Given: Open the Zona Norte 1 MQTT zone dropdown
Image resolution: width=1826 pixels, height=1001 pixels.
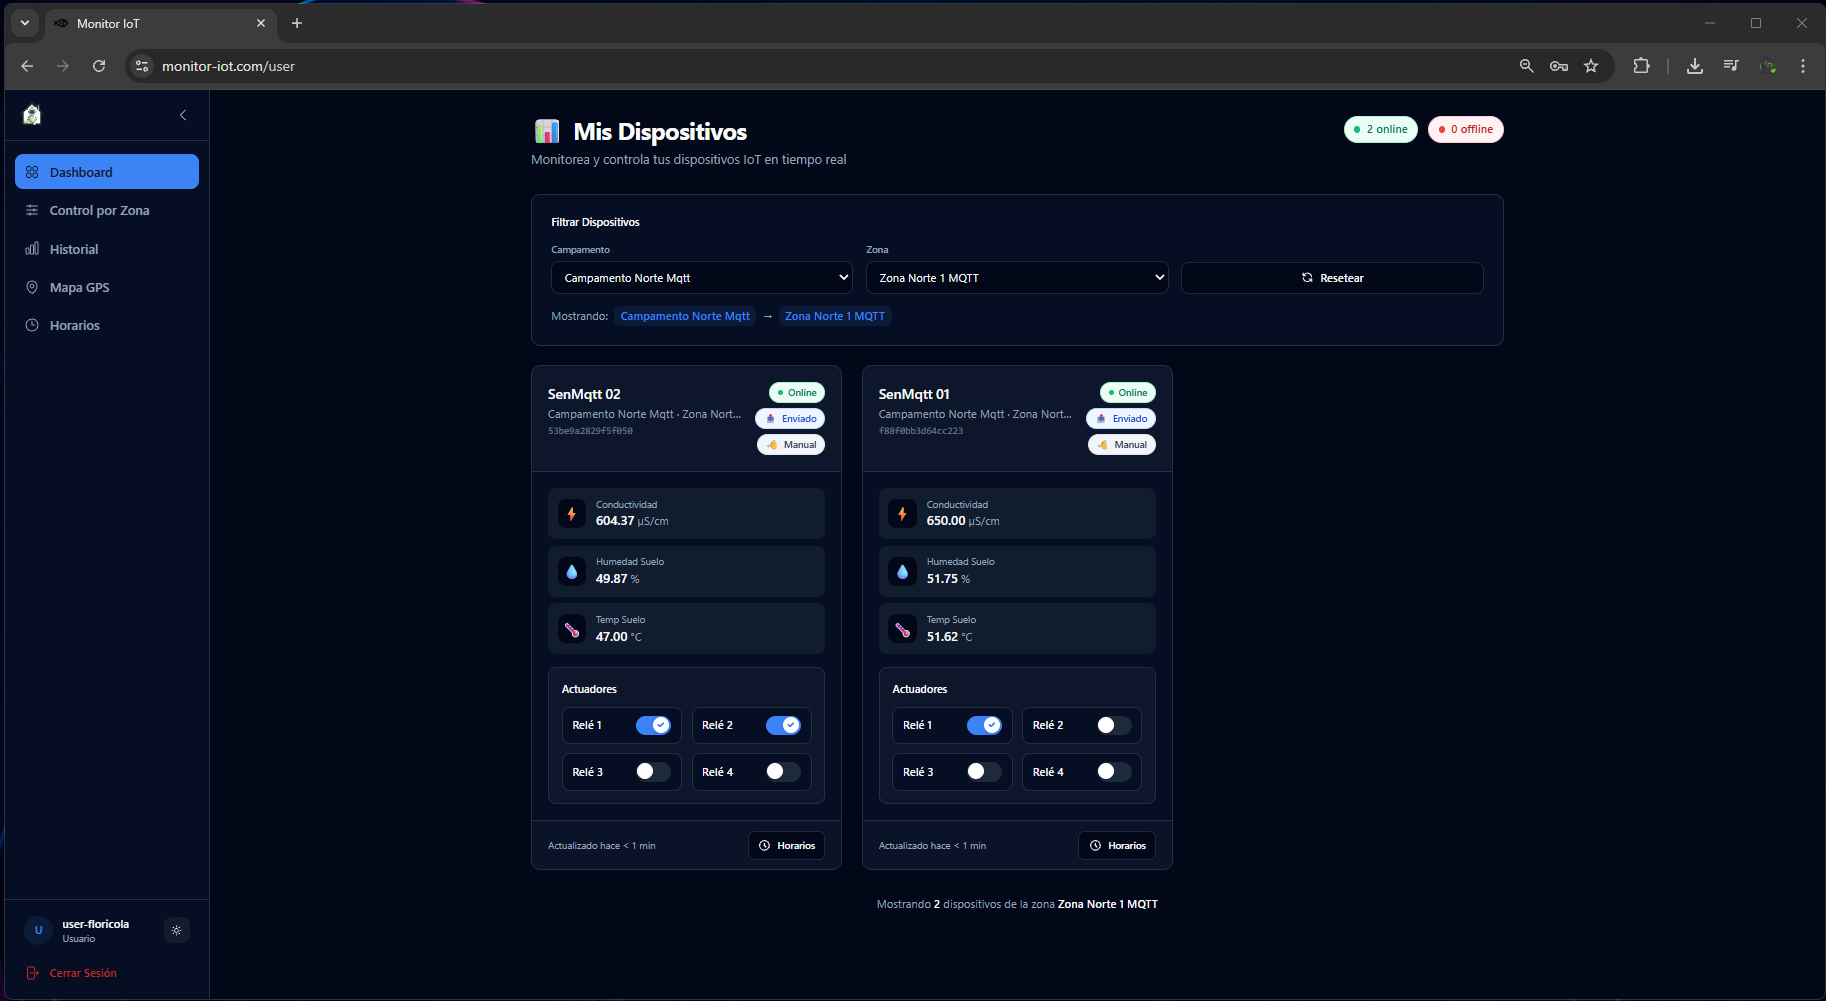Looking at the screenshot, I should coord(1016,277).
